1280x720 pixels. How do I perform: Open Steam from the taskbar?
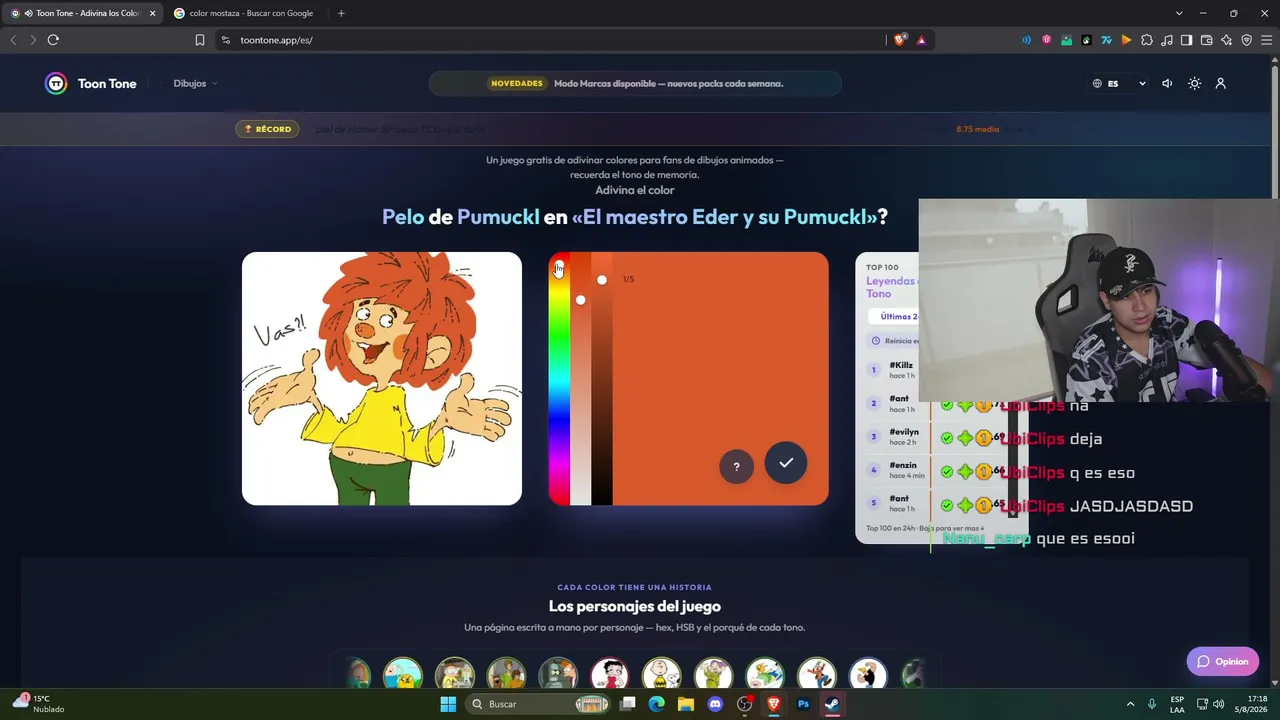[x=832, y=704]
